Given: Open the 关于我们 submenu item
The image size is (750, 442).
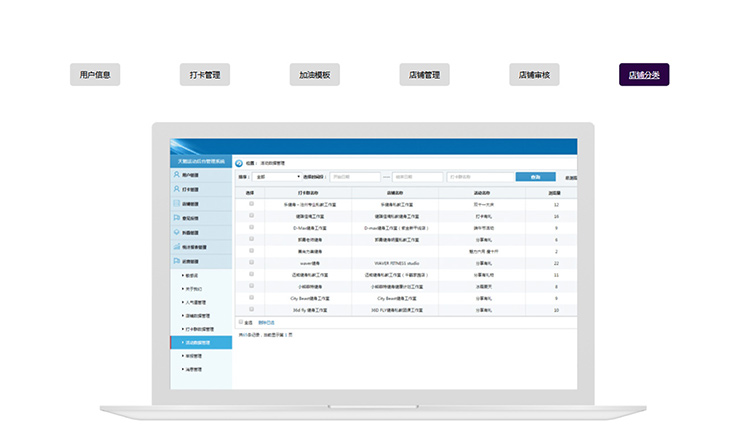Looking at the screenshot, I should 194,289.
